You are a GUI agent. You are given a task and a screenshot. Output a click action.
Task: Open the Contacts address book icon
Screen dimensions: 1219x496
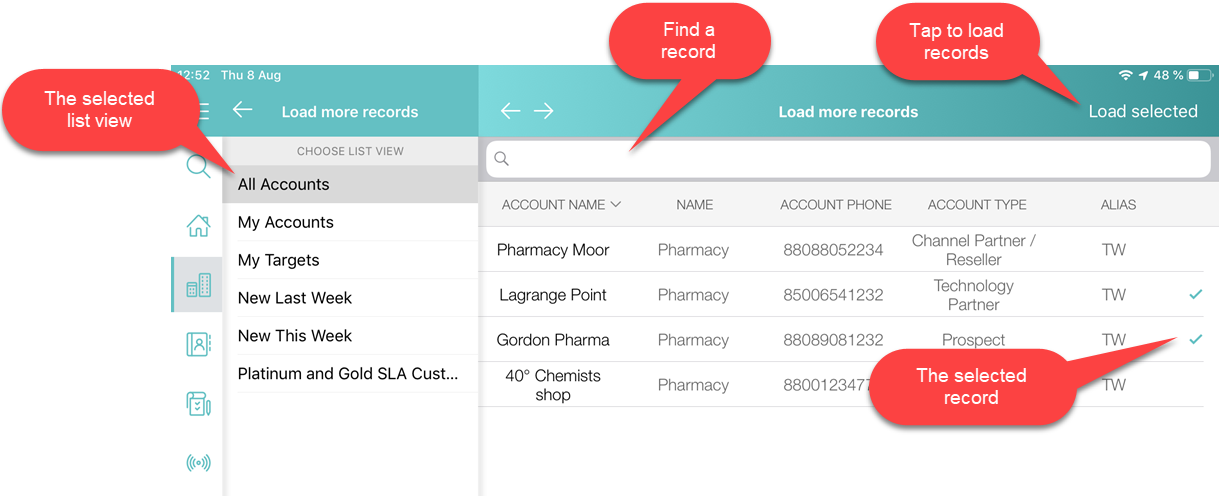point(198,345)
